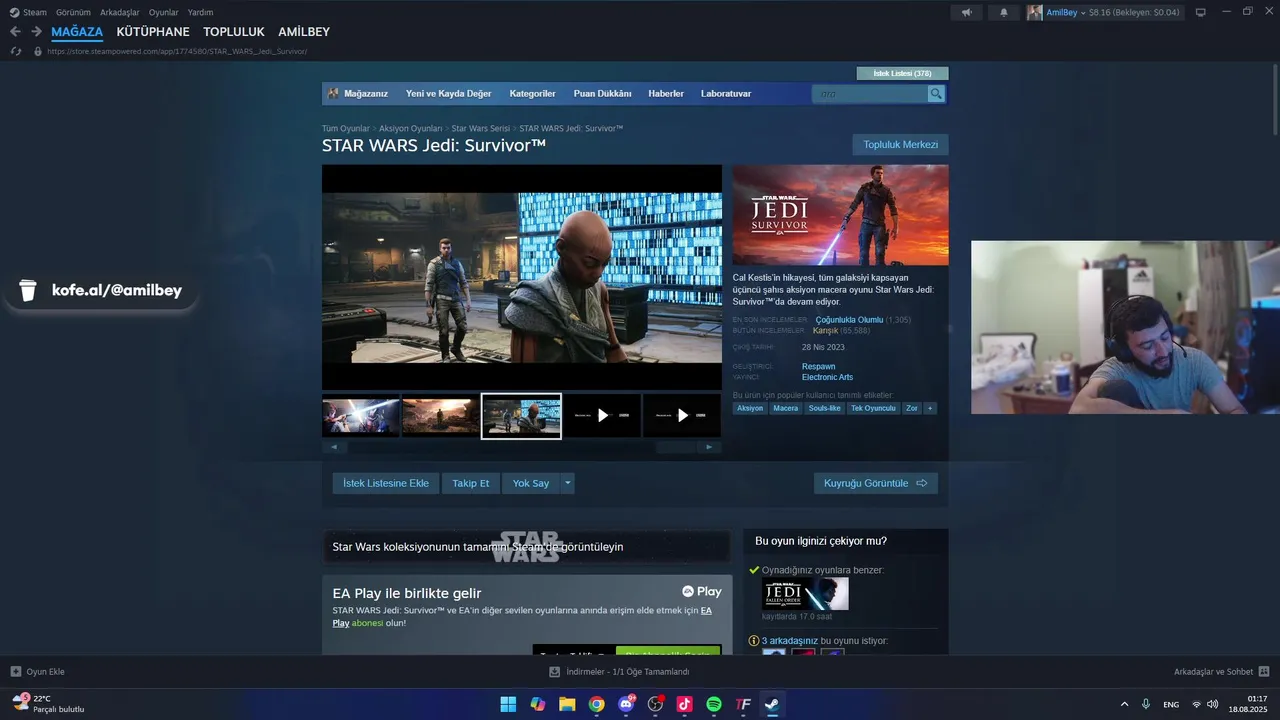Go back with the left arrow icon

[x=15, y=32]
